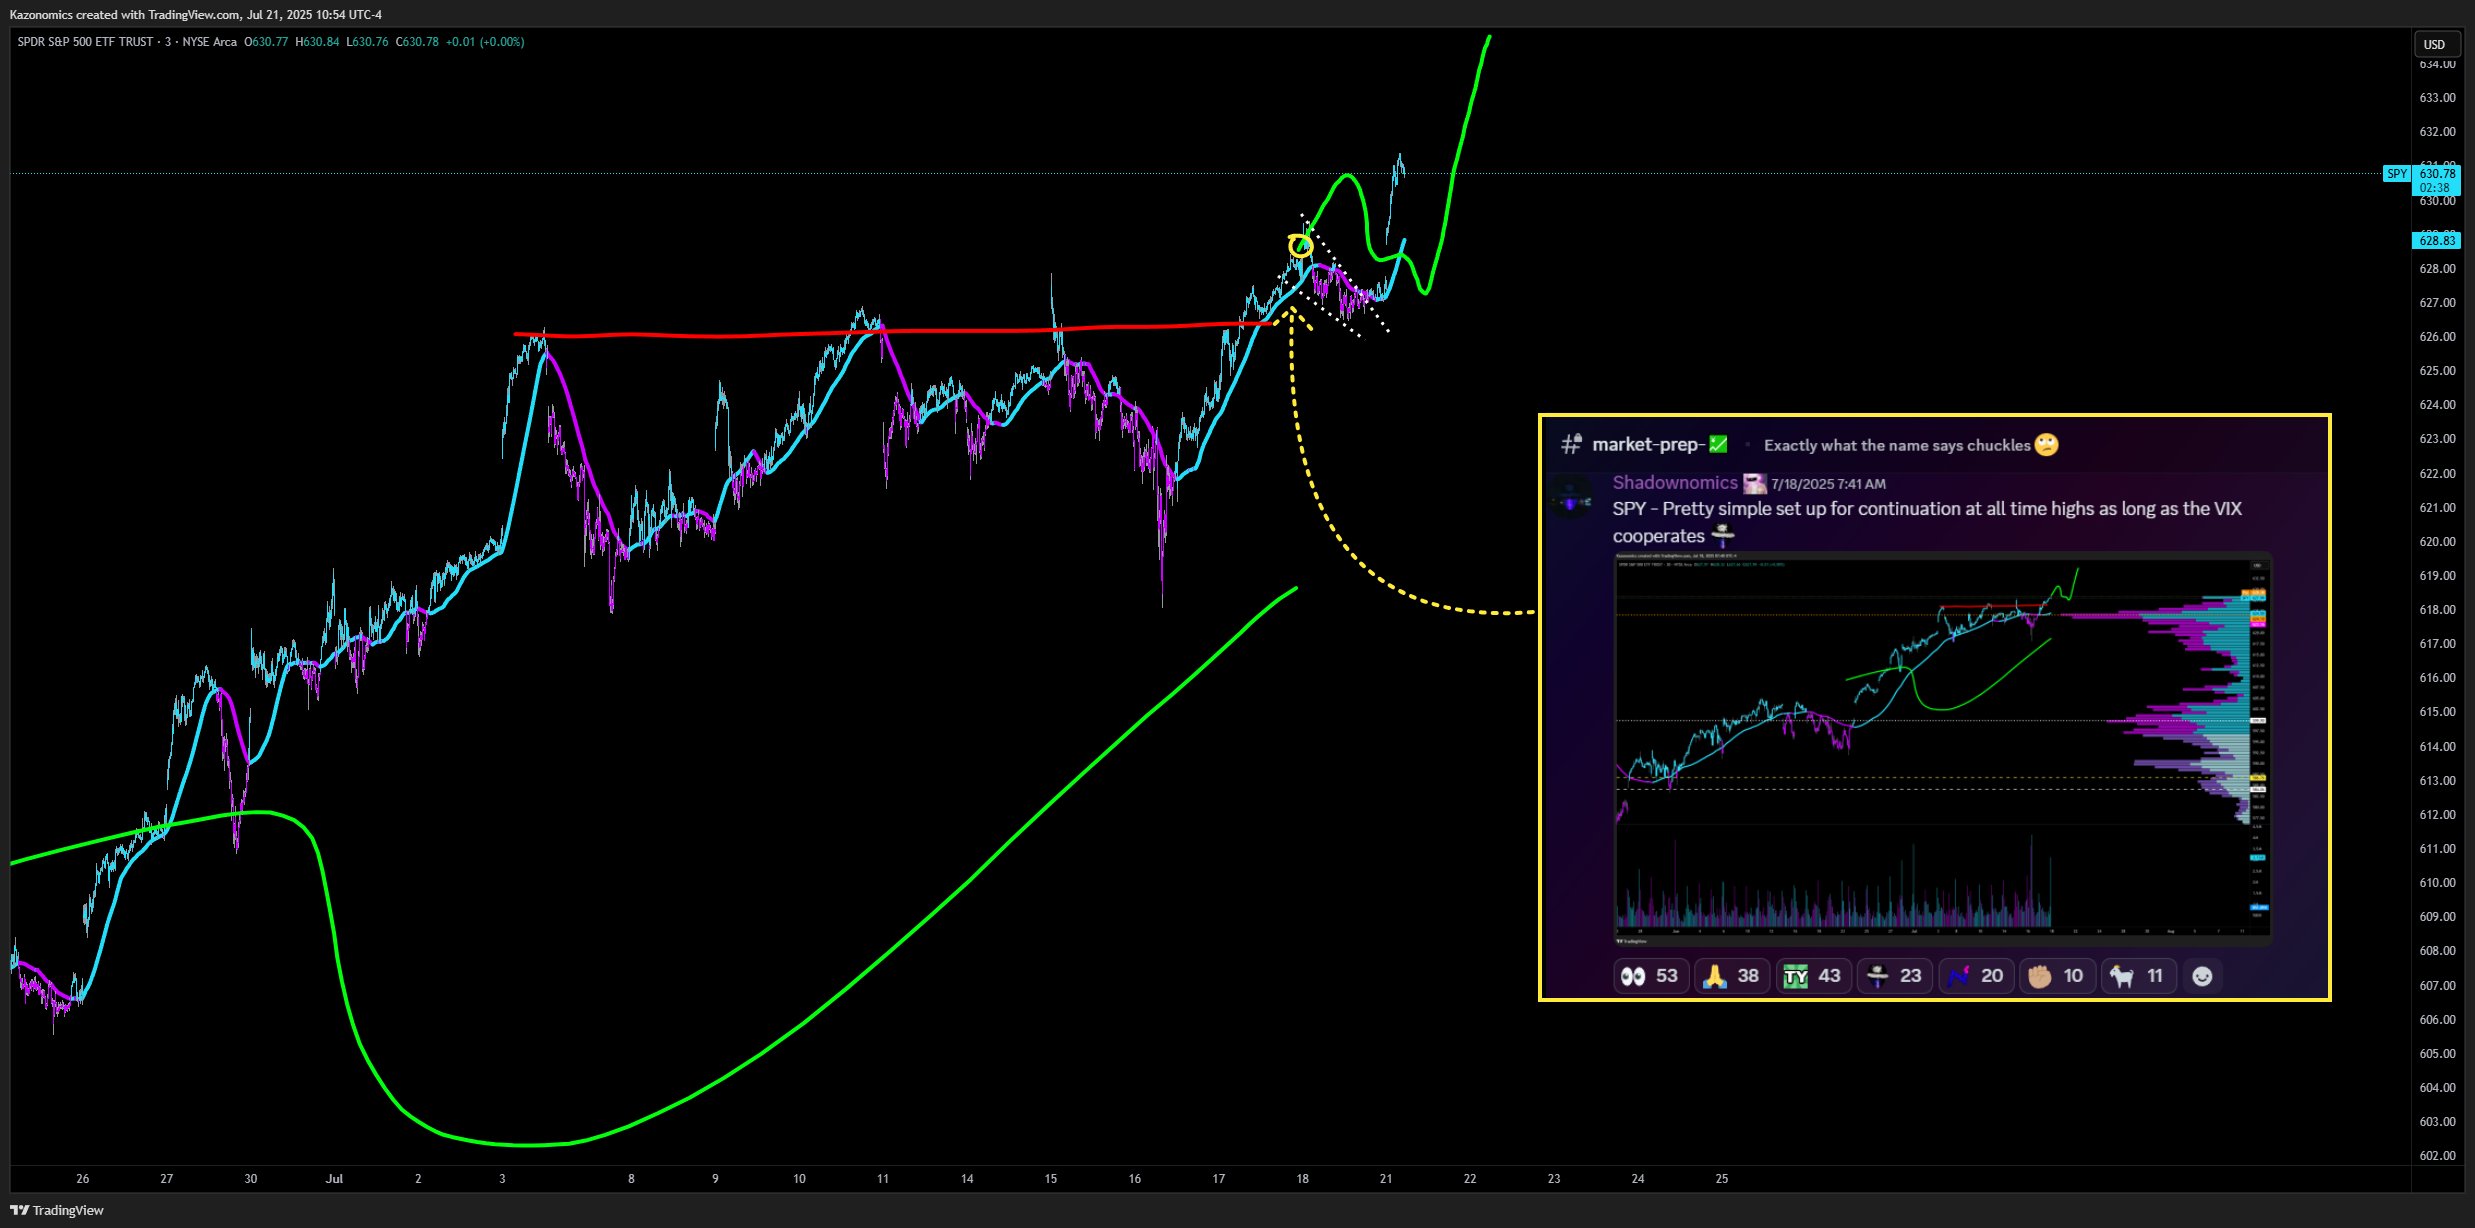
Task: Click the eyes emoji reaction with 53
Action: click(x=1650, y=976)
